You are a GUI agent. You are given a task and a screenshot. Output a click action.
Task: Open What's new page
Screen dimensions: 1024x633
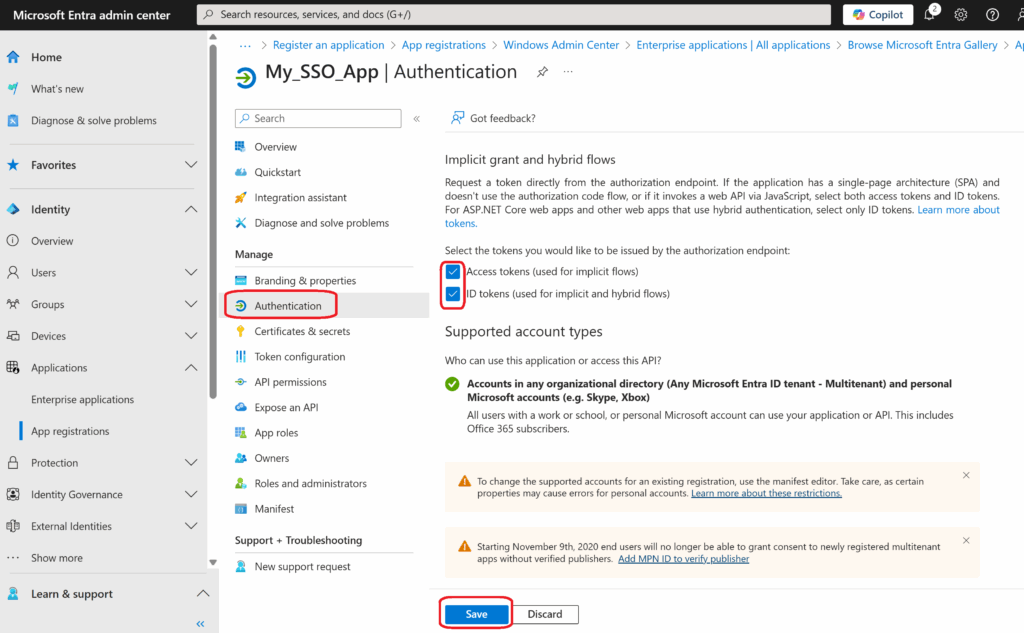(57, 89)
